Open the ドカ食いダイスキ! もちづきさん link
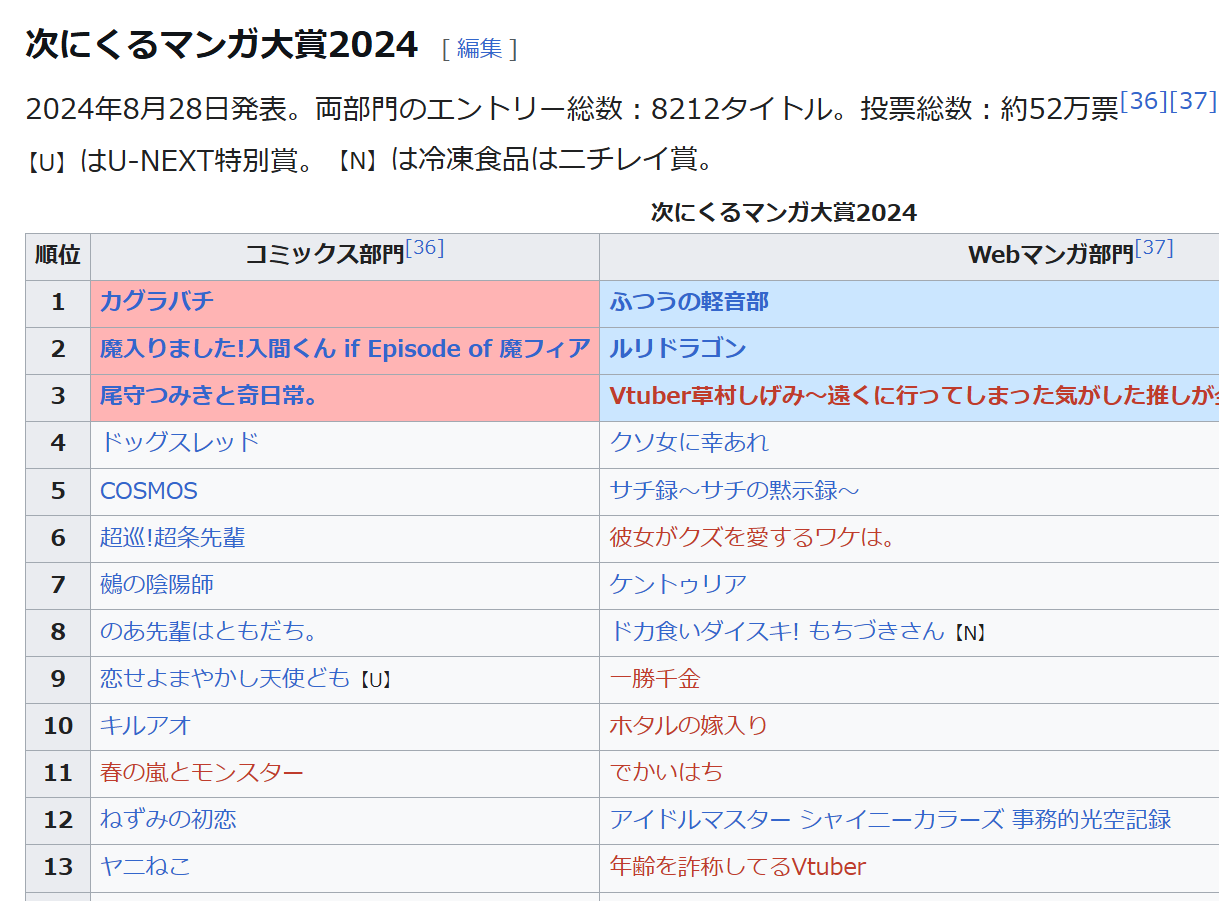 [777, 631]
